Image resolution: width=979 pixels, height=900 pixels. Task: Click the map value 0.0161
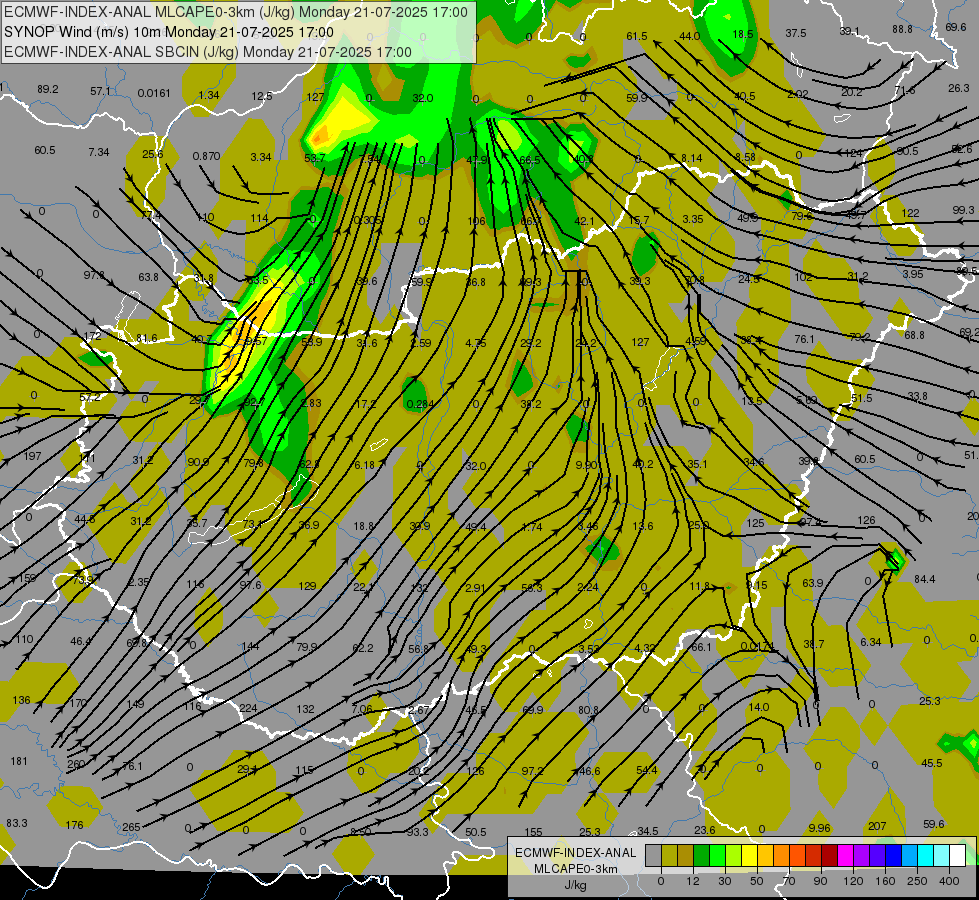(x=154, y=93)
